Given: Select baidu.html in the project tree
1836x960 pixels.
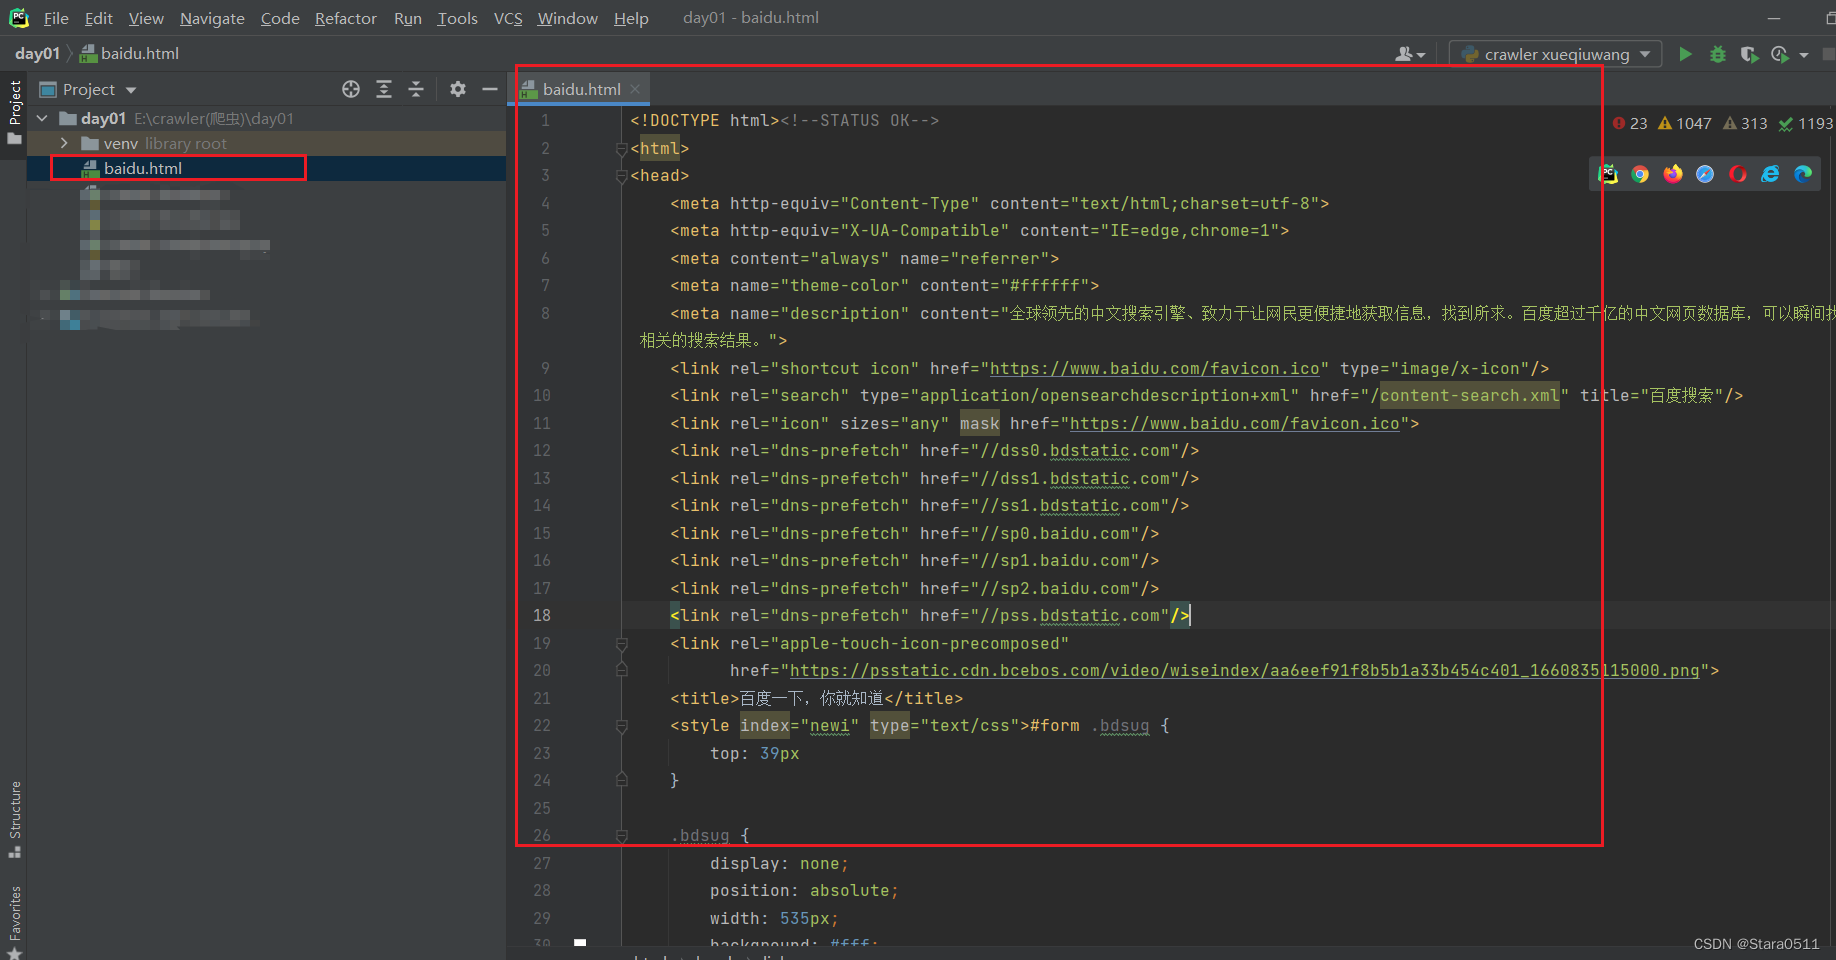Looking at the screenshot, I should point(143,168).
